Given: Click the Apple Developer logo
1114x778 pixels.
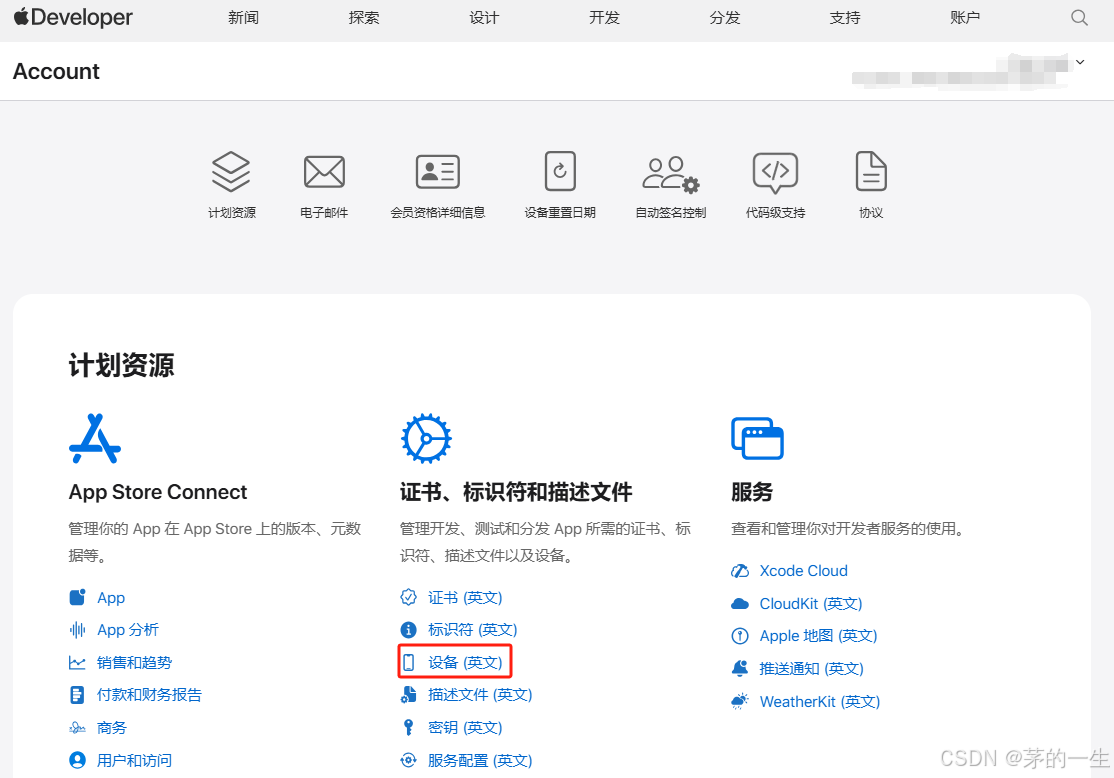Looking at the screenshot, I should [73, 17].
